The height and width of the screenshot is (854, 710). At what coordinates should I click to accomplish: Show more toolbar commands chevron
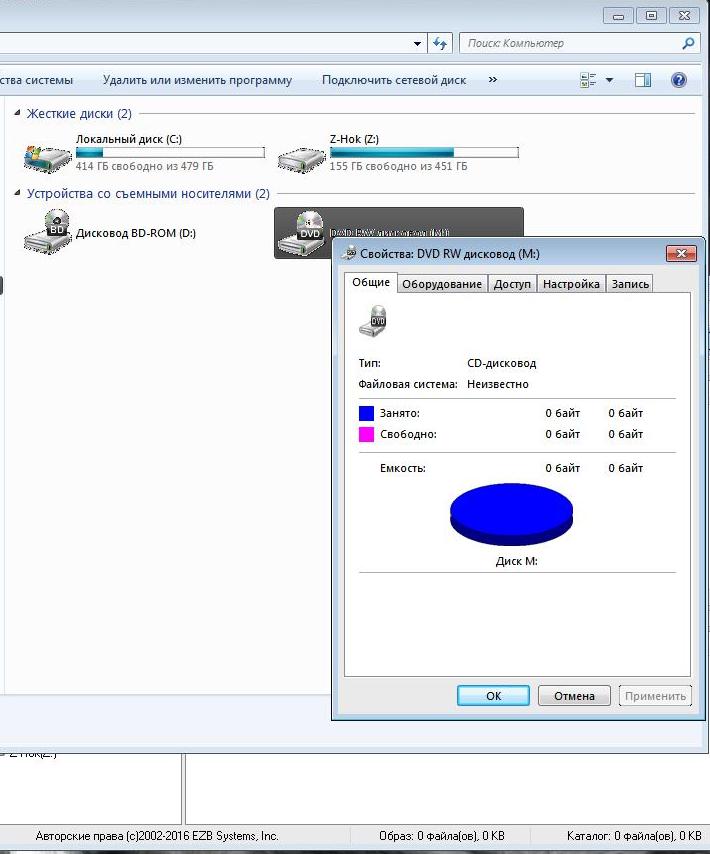(492, 80)
